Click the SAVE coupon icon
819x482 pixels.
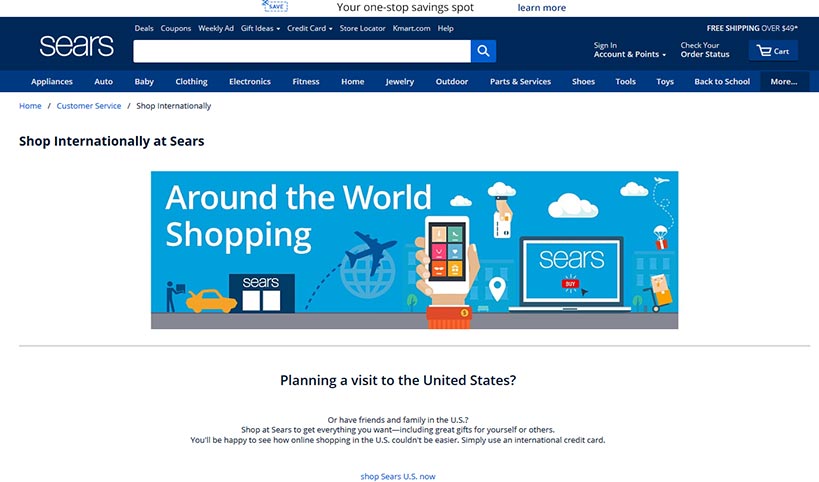pos(275,6)
